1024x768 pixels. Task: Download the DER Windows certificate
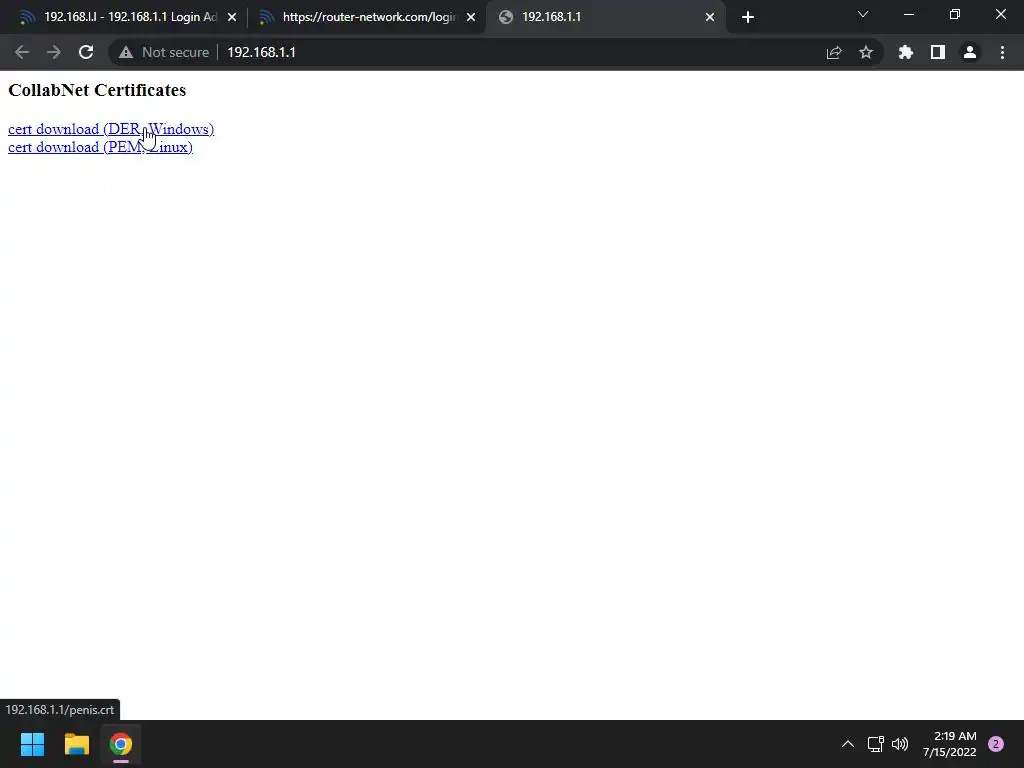(x=111, y=129)
